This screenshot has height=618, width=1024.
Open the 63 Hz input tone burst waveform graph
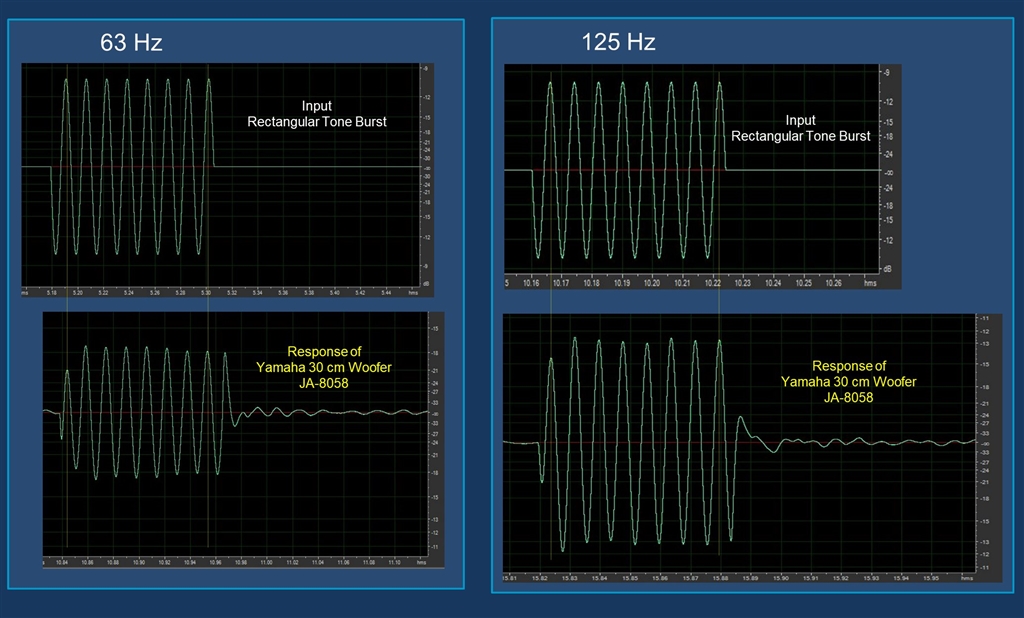coord(227,180)
